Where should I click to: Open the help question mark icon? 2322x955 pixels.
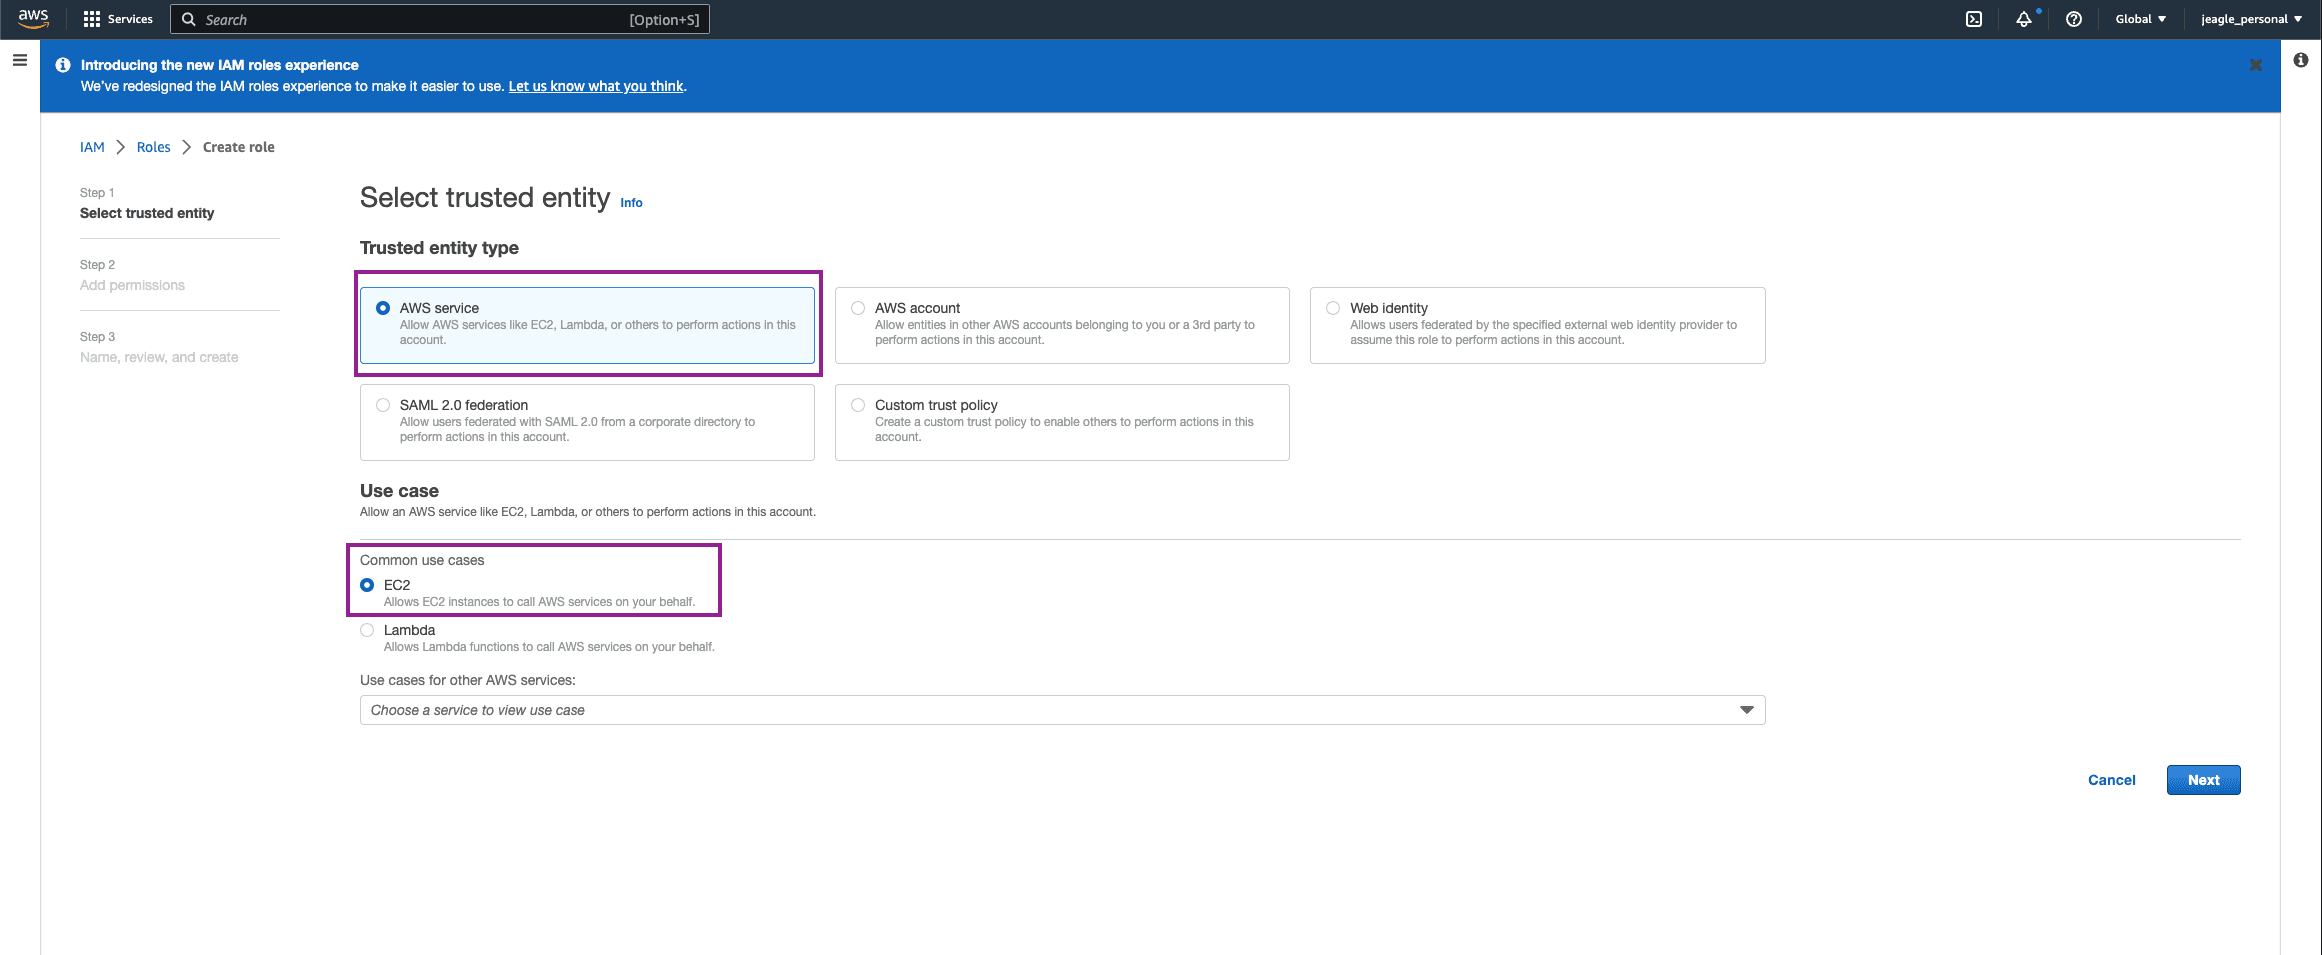tap(2073, 19)
